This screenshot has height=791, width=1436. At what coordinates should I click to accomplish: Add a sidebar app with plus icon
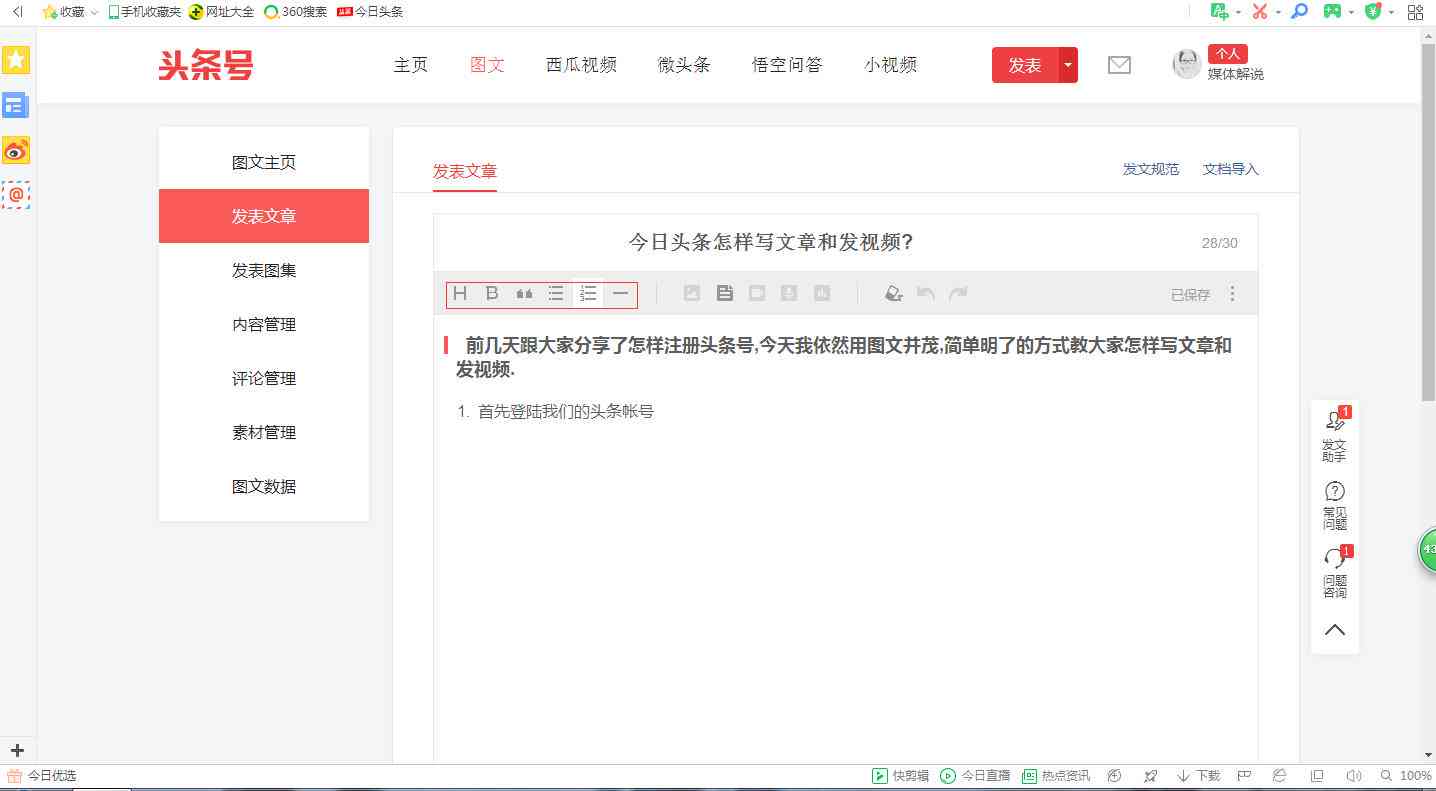point(17,750)
